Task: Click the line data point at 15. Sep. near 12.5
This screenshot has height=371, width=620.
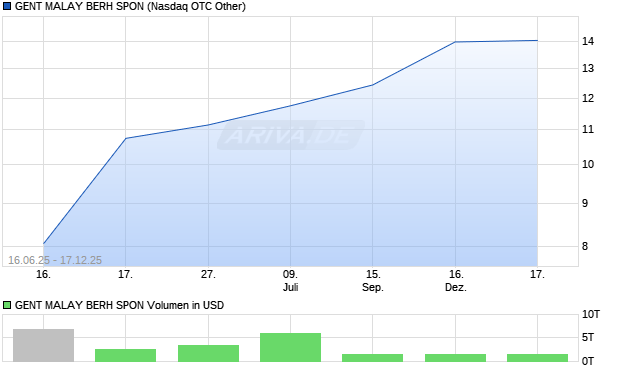Action: click(372, 85)
